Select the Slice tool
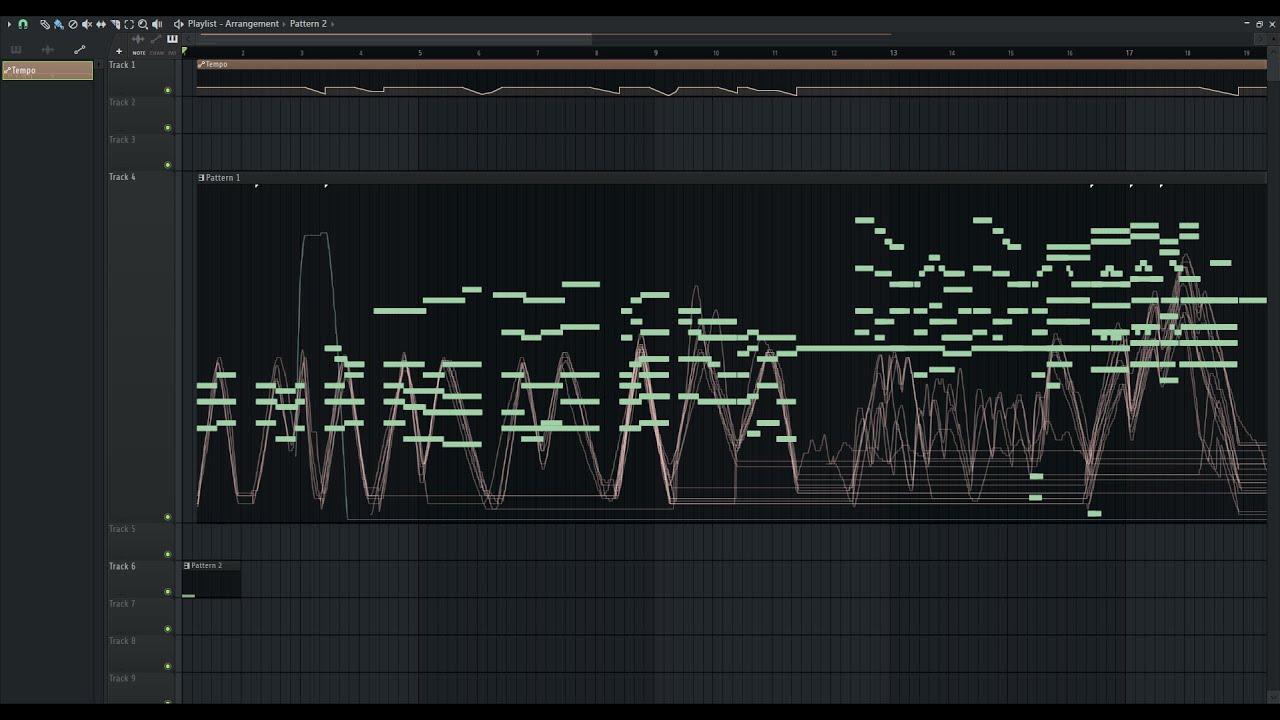 pyautogui.click(x=115, y=24)
